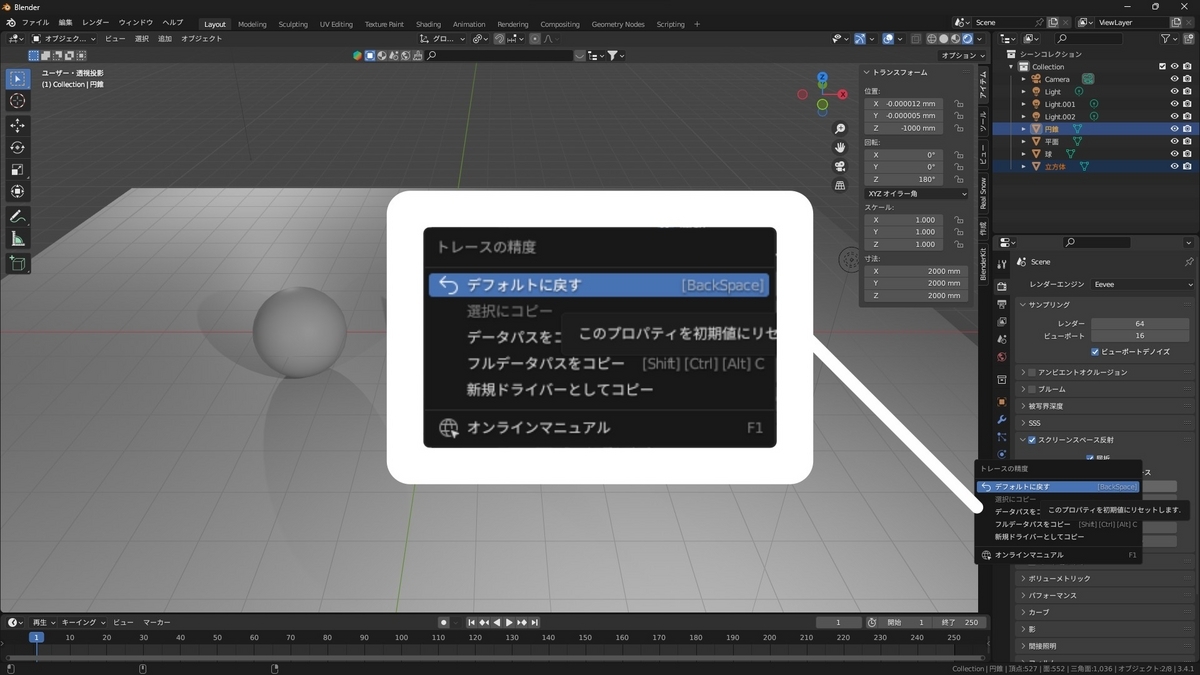Click the レンダー samples field showing 64

(1139, 323)
